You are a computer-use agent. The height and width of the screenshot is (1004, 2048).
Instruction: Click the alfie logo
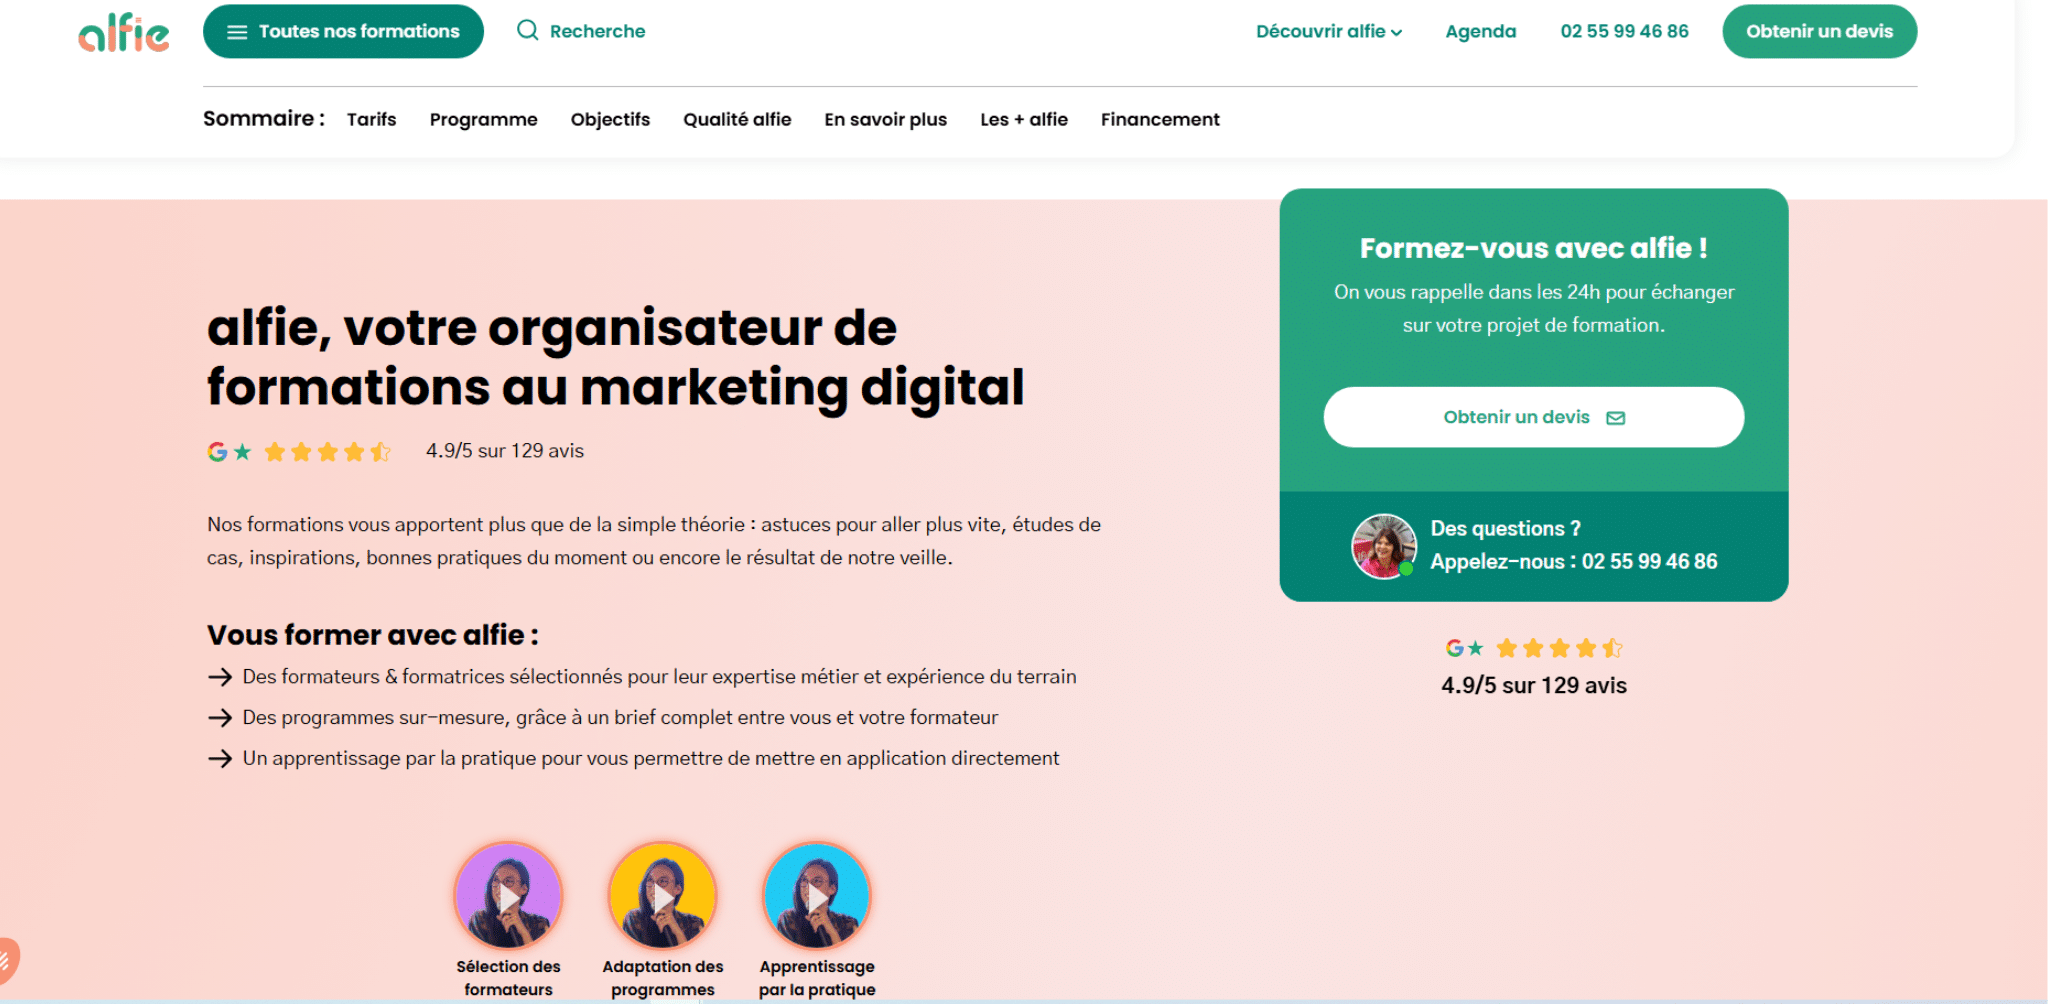(124, 32)
